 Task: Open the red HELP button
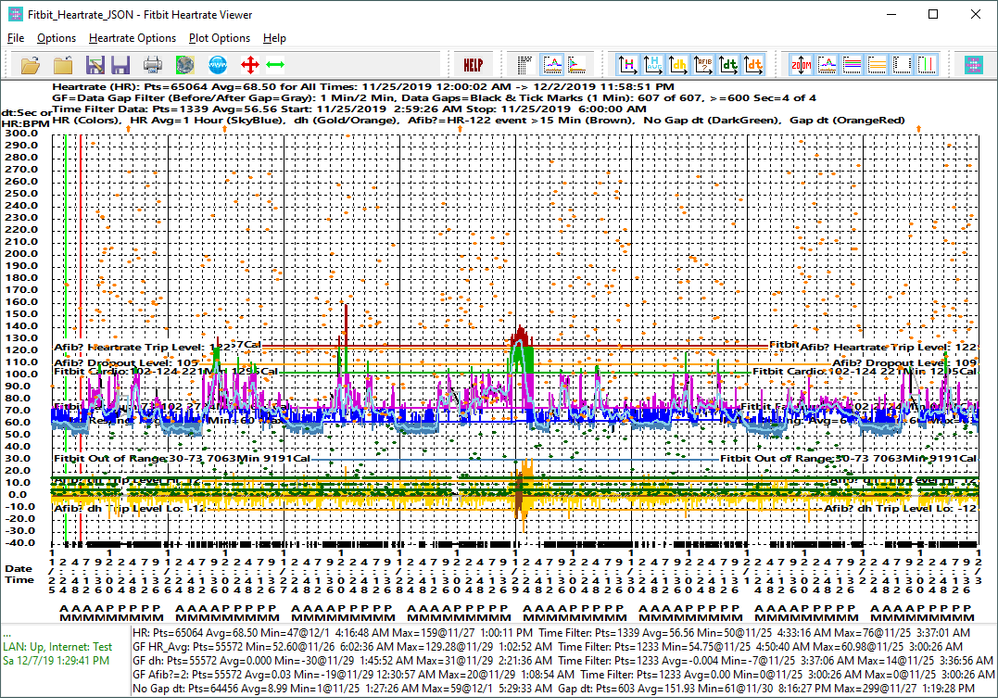pos(473,65)
